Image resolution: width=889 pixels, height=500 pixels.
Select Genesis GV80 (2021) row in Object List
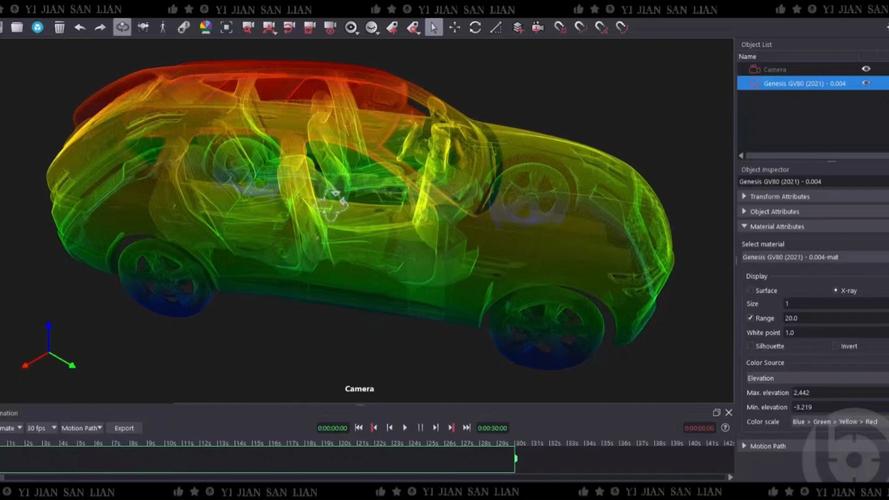(813, 83)
